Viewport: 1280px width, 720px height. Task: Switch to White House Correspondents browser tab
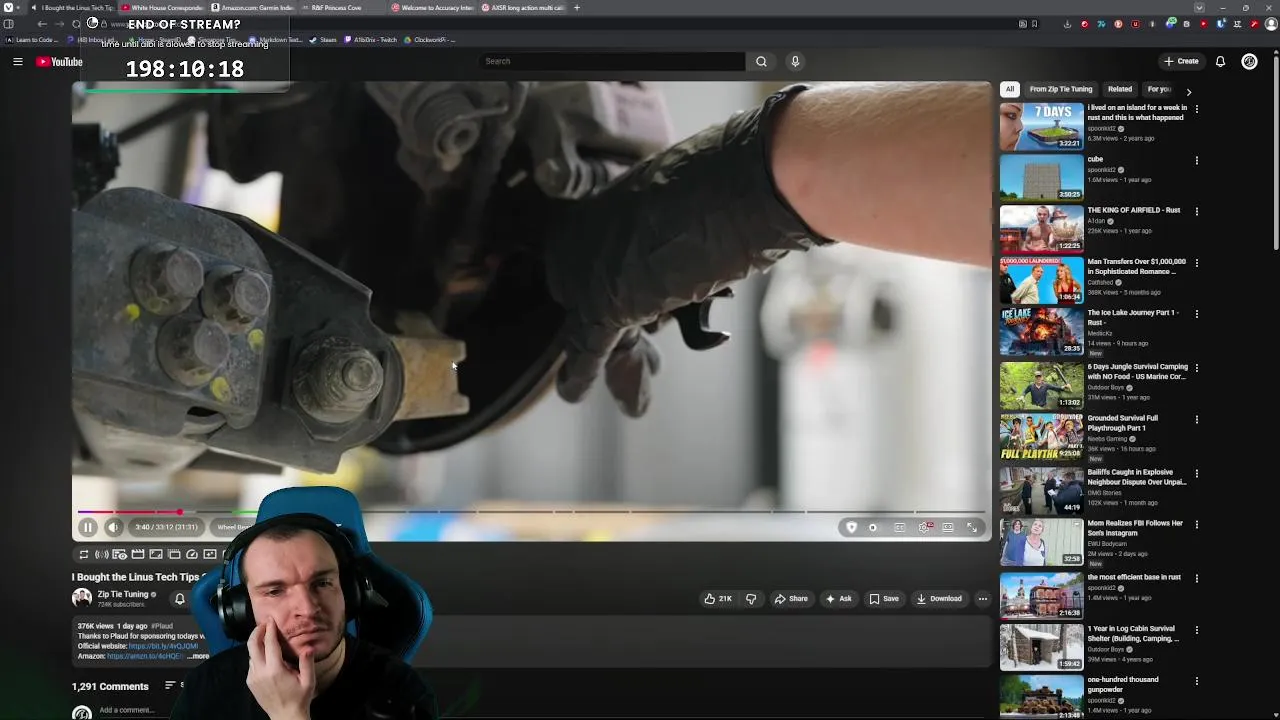pyautogui.click(x=161, y=8)
